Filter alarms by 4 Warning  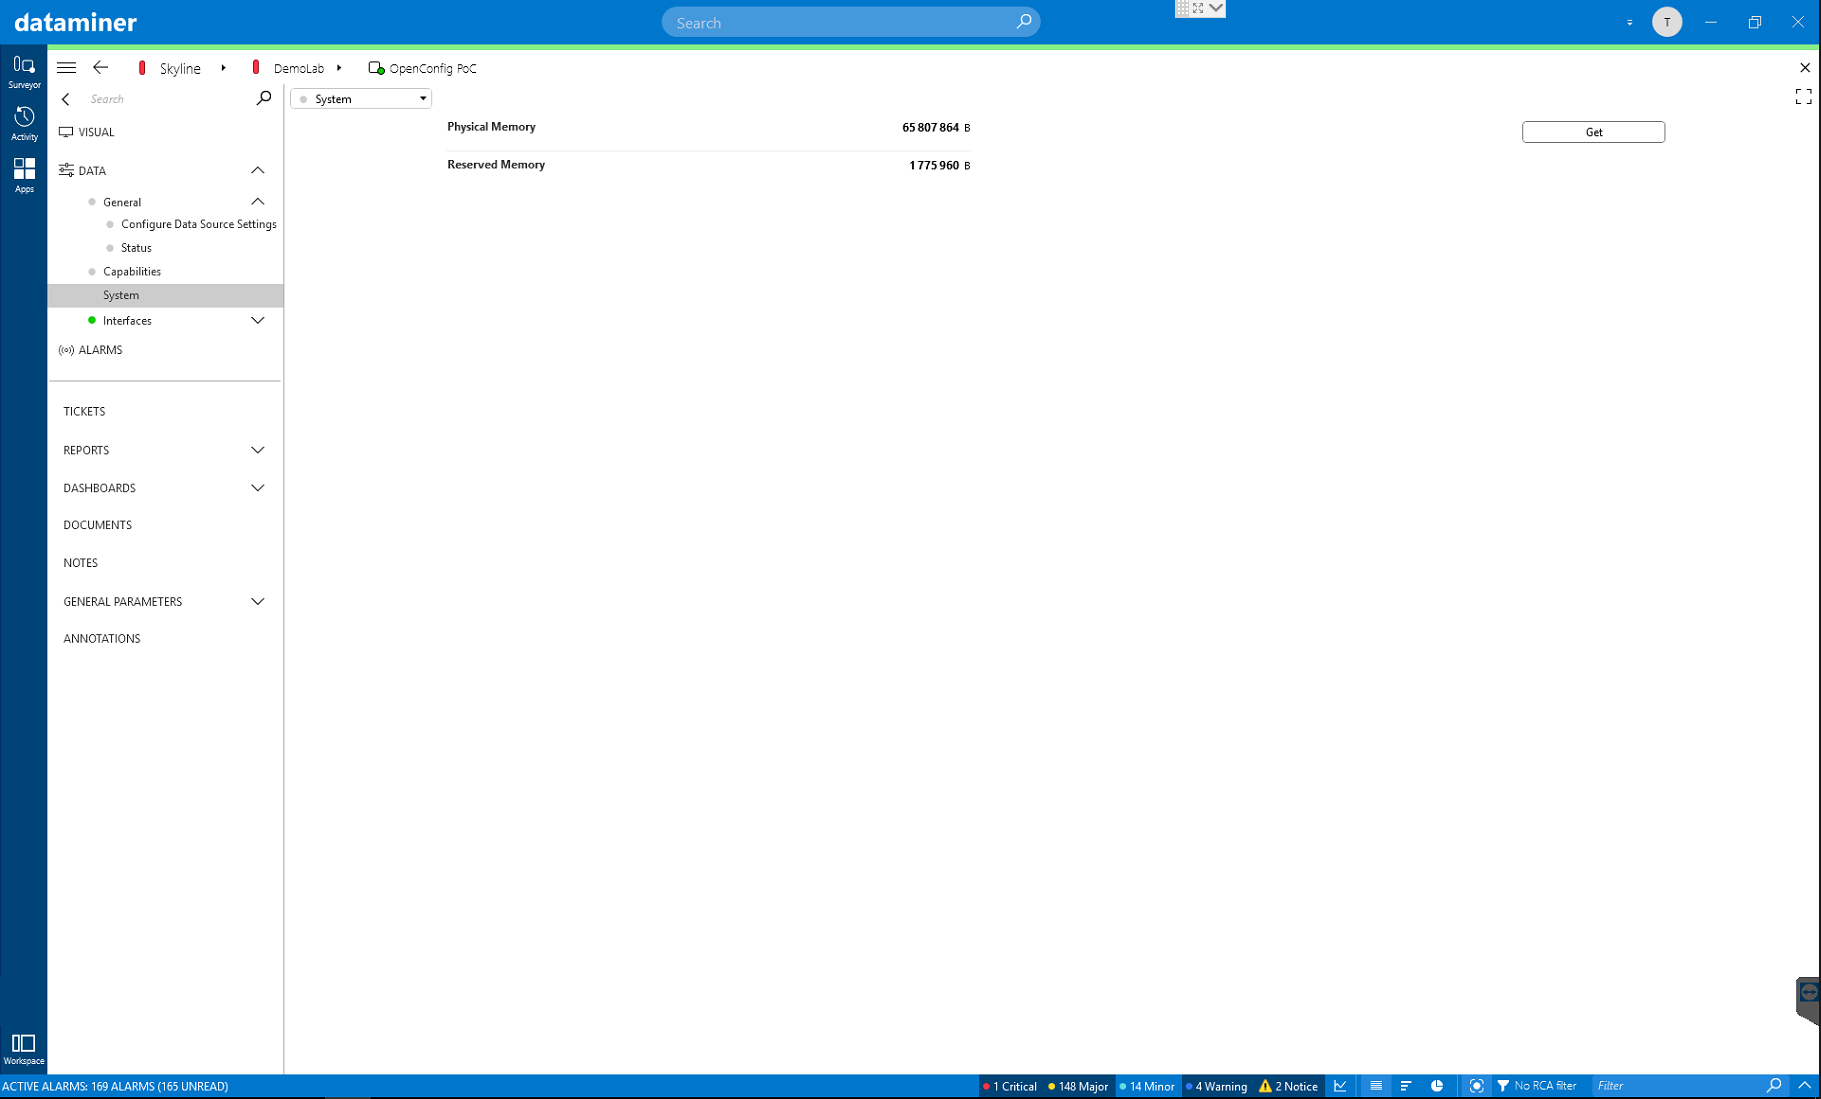[1216, 1086]
